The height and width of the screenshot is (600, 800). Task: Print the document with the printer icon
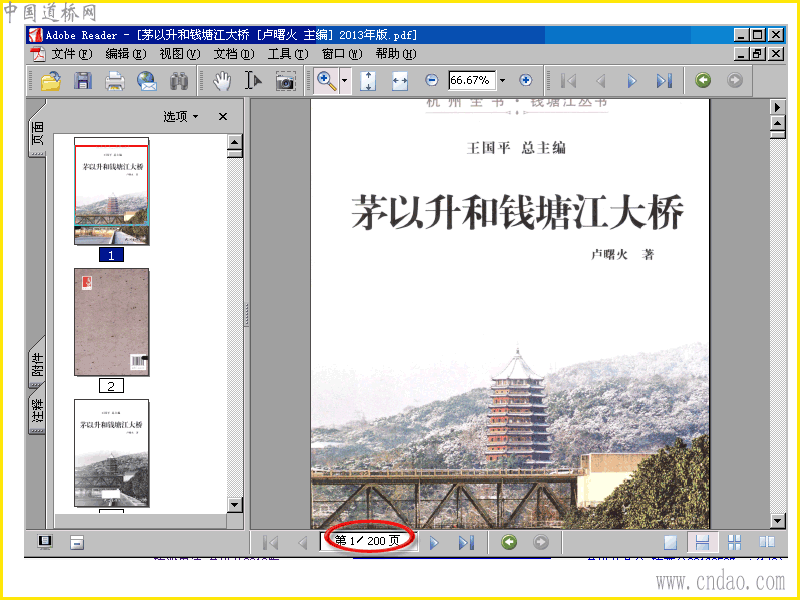[x=115, y=81]
